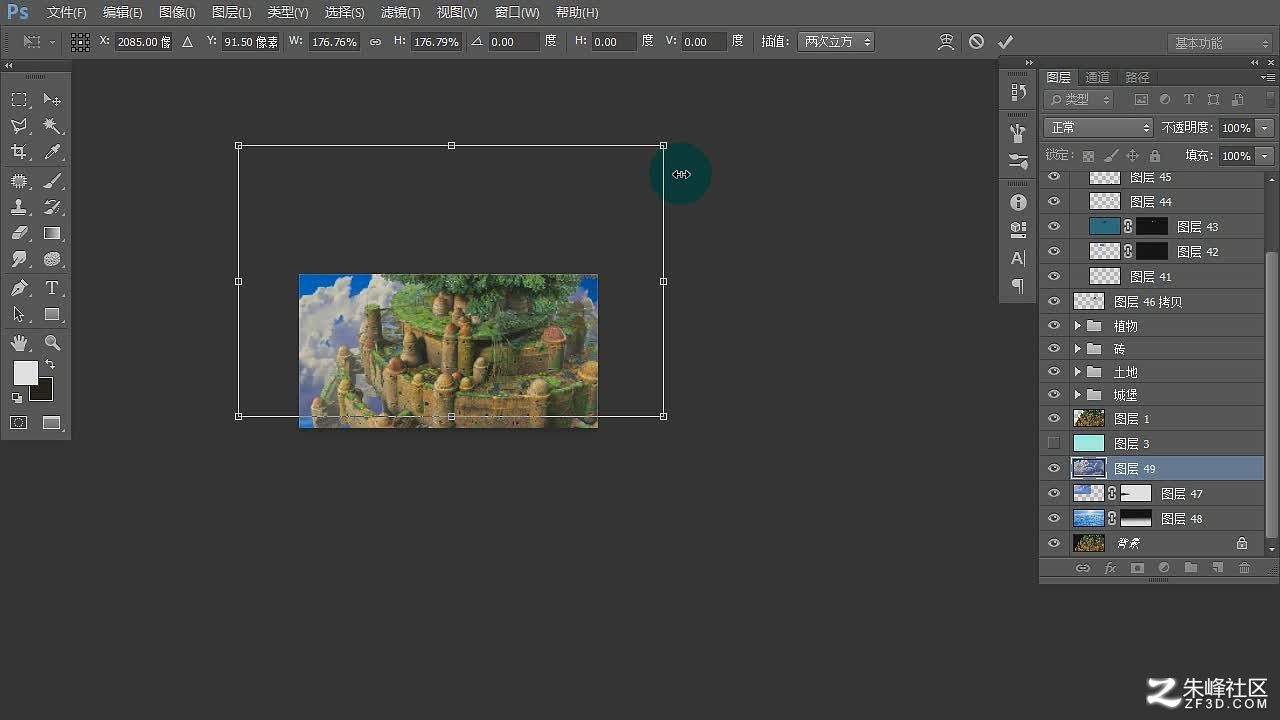Open the opacity 不透明度 slider dropdown
Screen dimensions: 1280x720
coord(1265,128)
